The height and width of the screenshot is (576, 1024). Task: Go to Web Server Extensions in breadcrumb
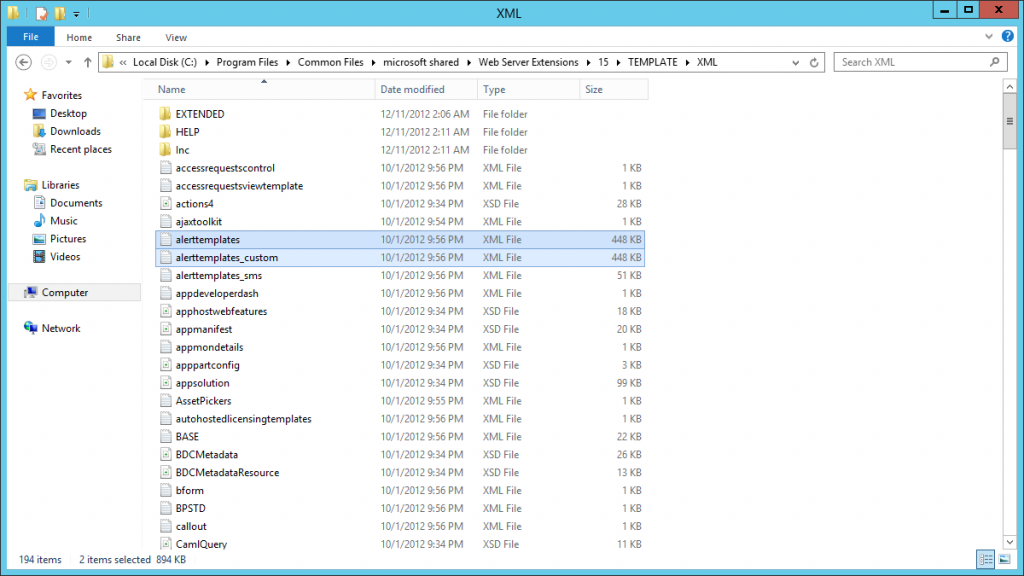(528, 62)
